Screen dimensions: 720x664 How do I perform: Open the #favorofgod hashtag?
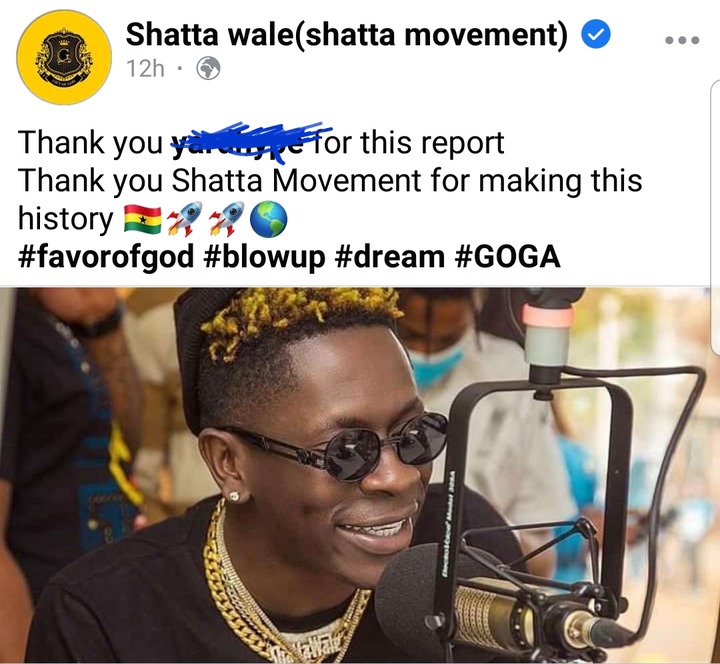coord(106,256)
